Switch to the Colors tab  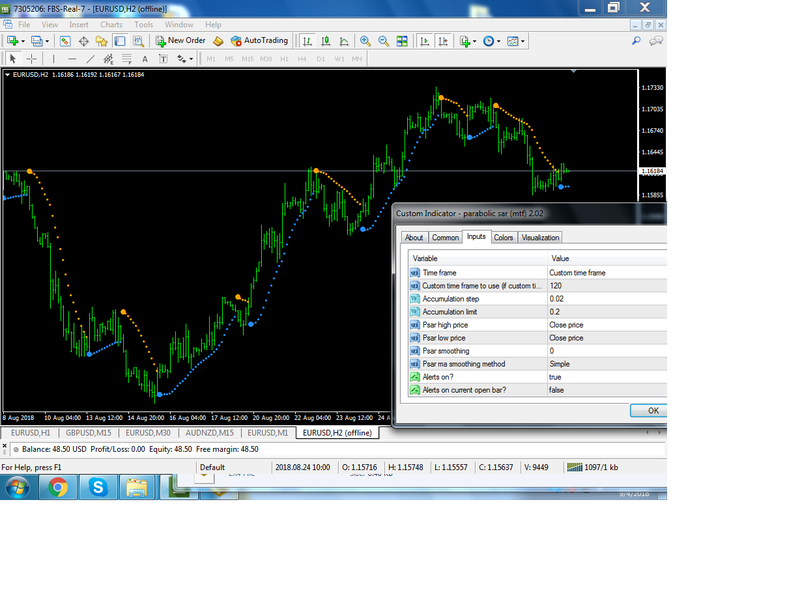pos(503,237)
